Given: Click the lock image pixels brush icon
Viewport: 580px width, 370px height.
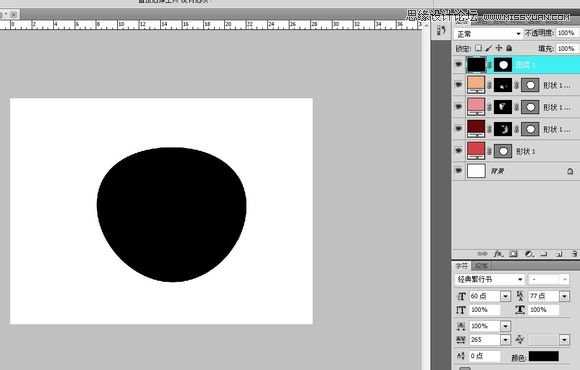Looking at the screenshot, I should tap(489, 48).
